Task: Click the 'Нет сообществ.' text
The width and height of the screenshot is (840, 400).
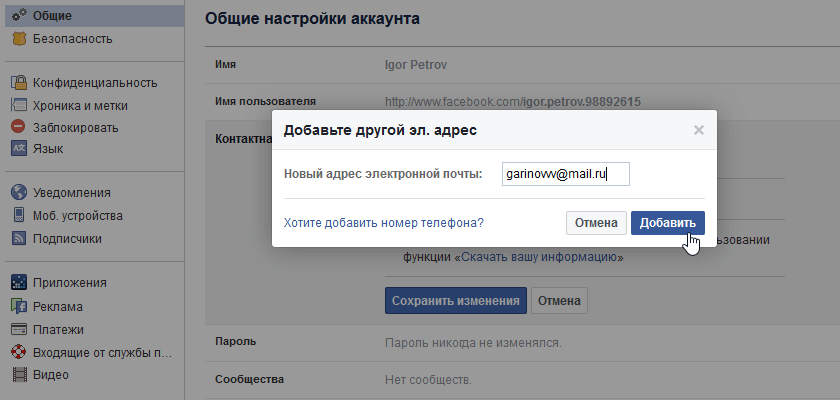Action: (428, 380)
